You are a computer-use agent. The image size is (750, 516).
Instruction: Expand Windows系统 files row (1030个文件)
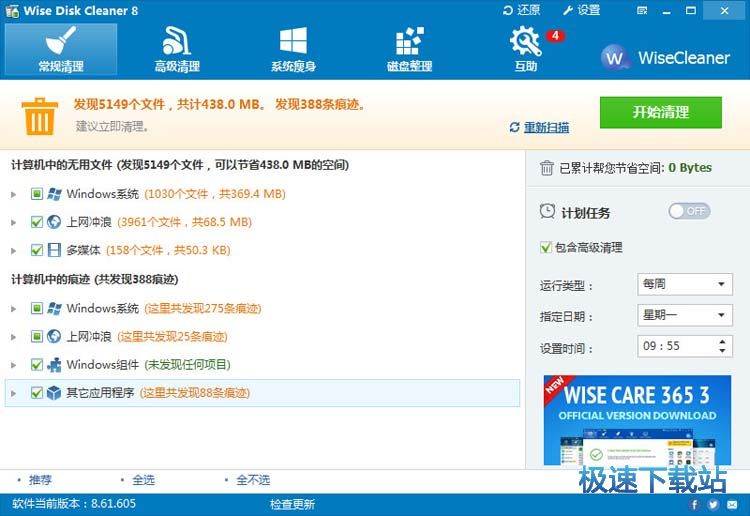(x=14, y=194)
